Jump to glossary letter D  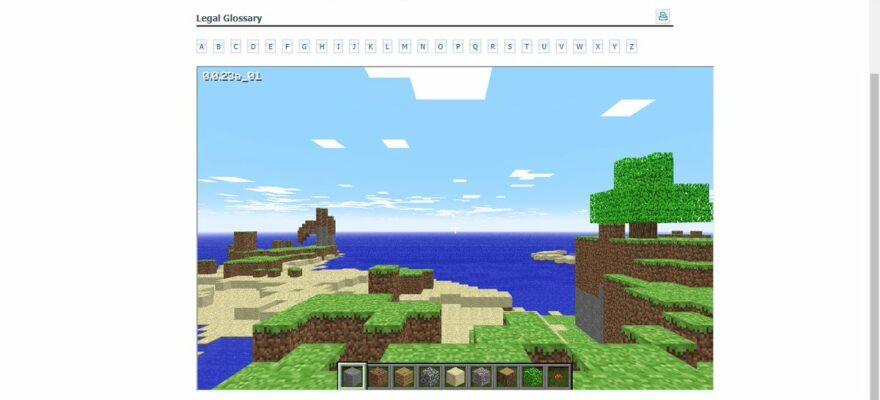click(253, 47)
